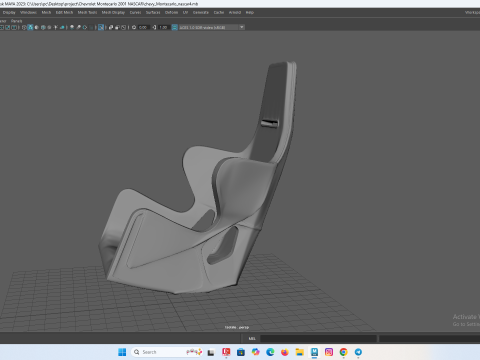
Task: Open the Surfaces menu
Action: 153,12
